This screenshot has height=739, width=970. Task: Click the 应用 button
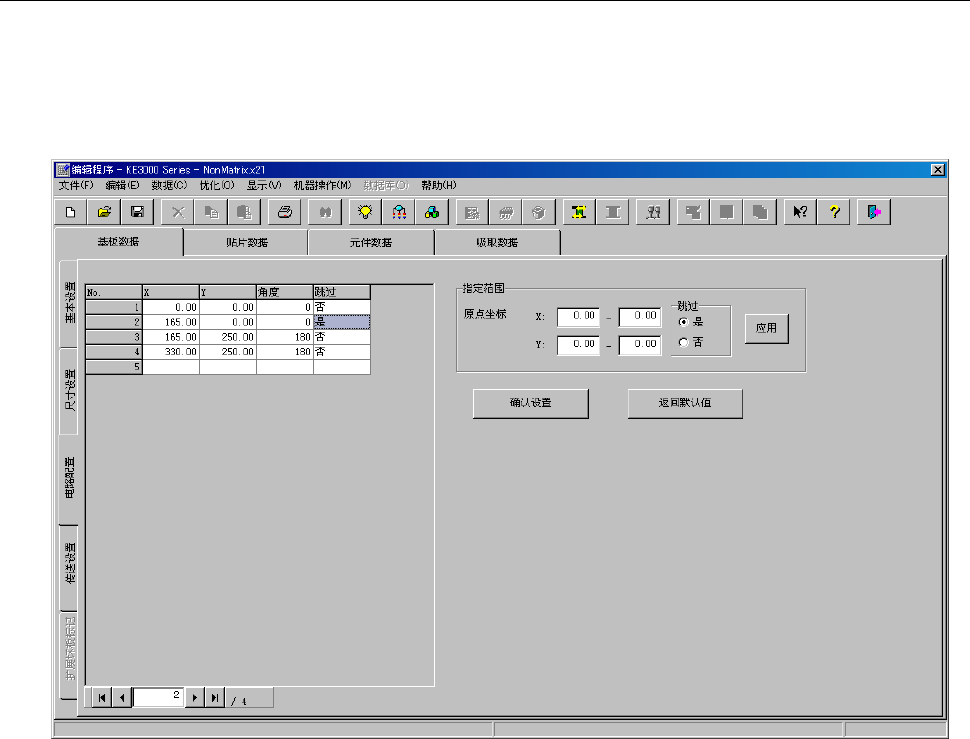[766, 328]
